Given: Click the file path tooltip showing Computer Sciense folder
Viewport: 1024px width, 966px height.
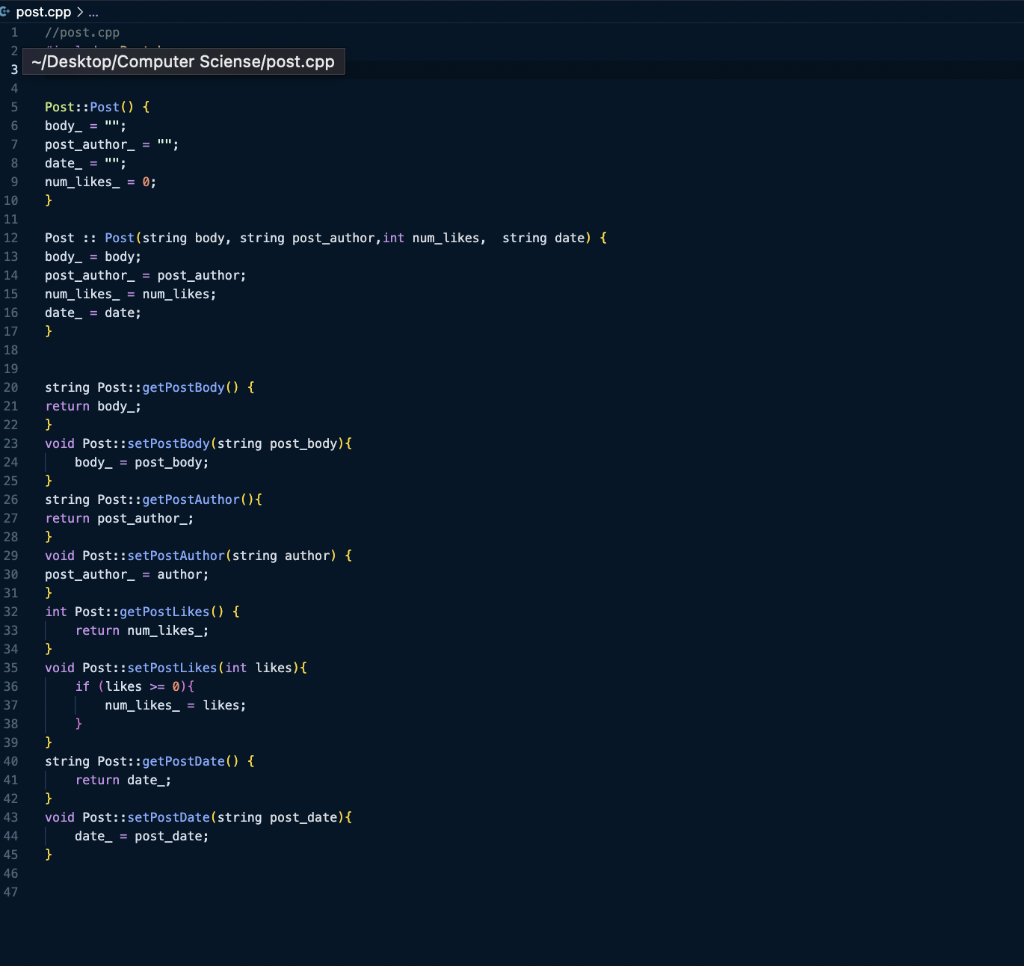Looking at the screenshot, I should [x=183, y=61].
